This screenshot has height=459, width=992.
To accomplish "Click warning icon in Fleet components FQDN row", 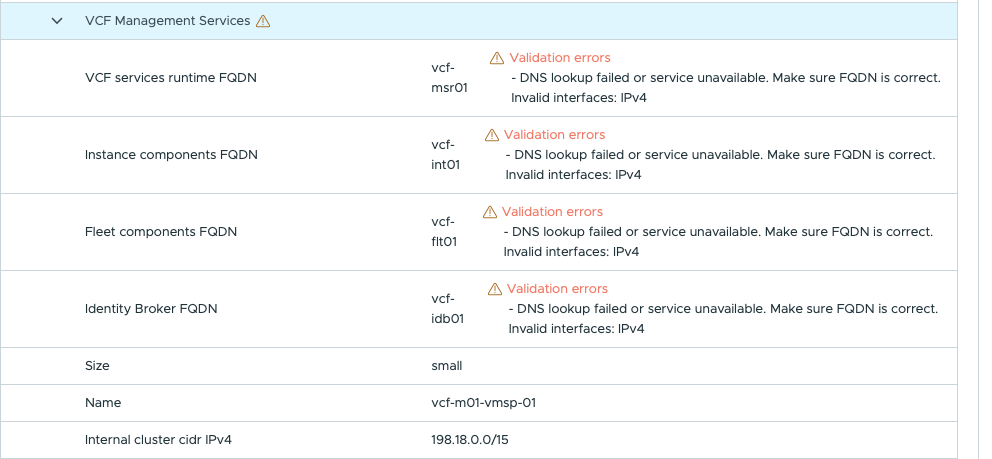I will (x=490, y=212).
